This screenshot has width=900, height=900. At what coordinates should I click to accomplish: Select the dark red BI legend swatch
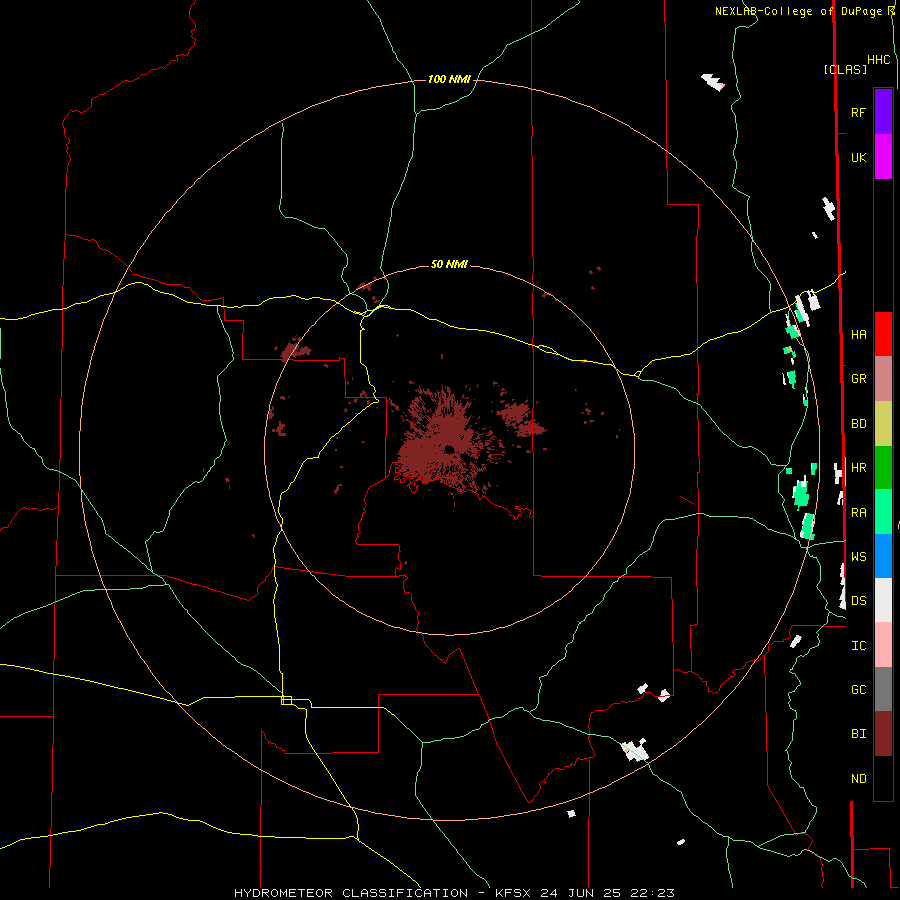(x=883, y=734)
